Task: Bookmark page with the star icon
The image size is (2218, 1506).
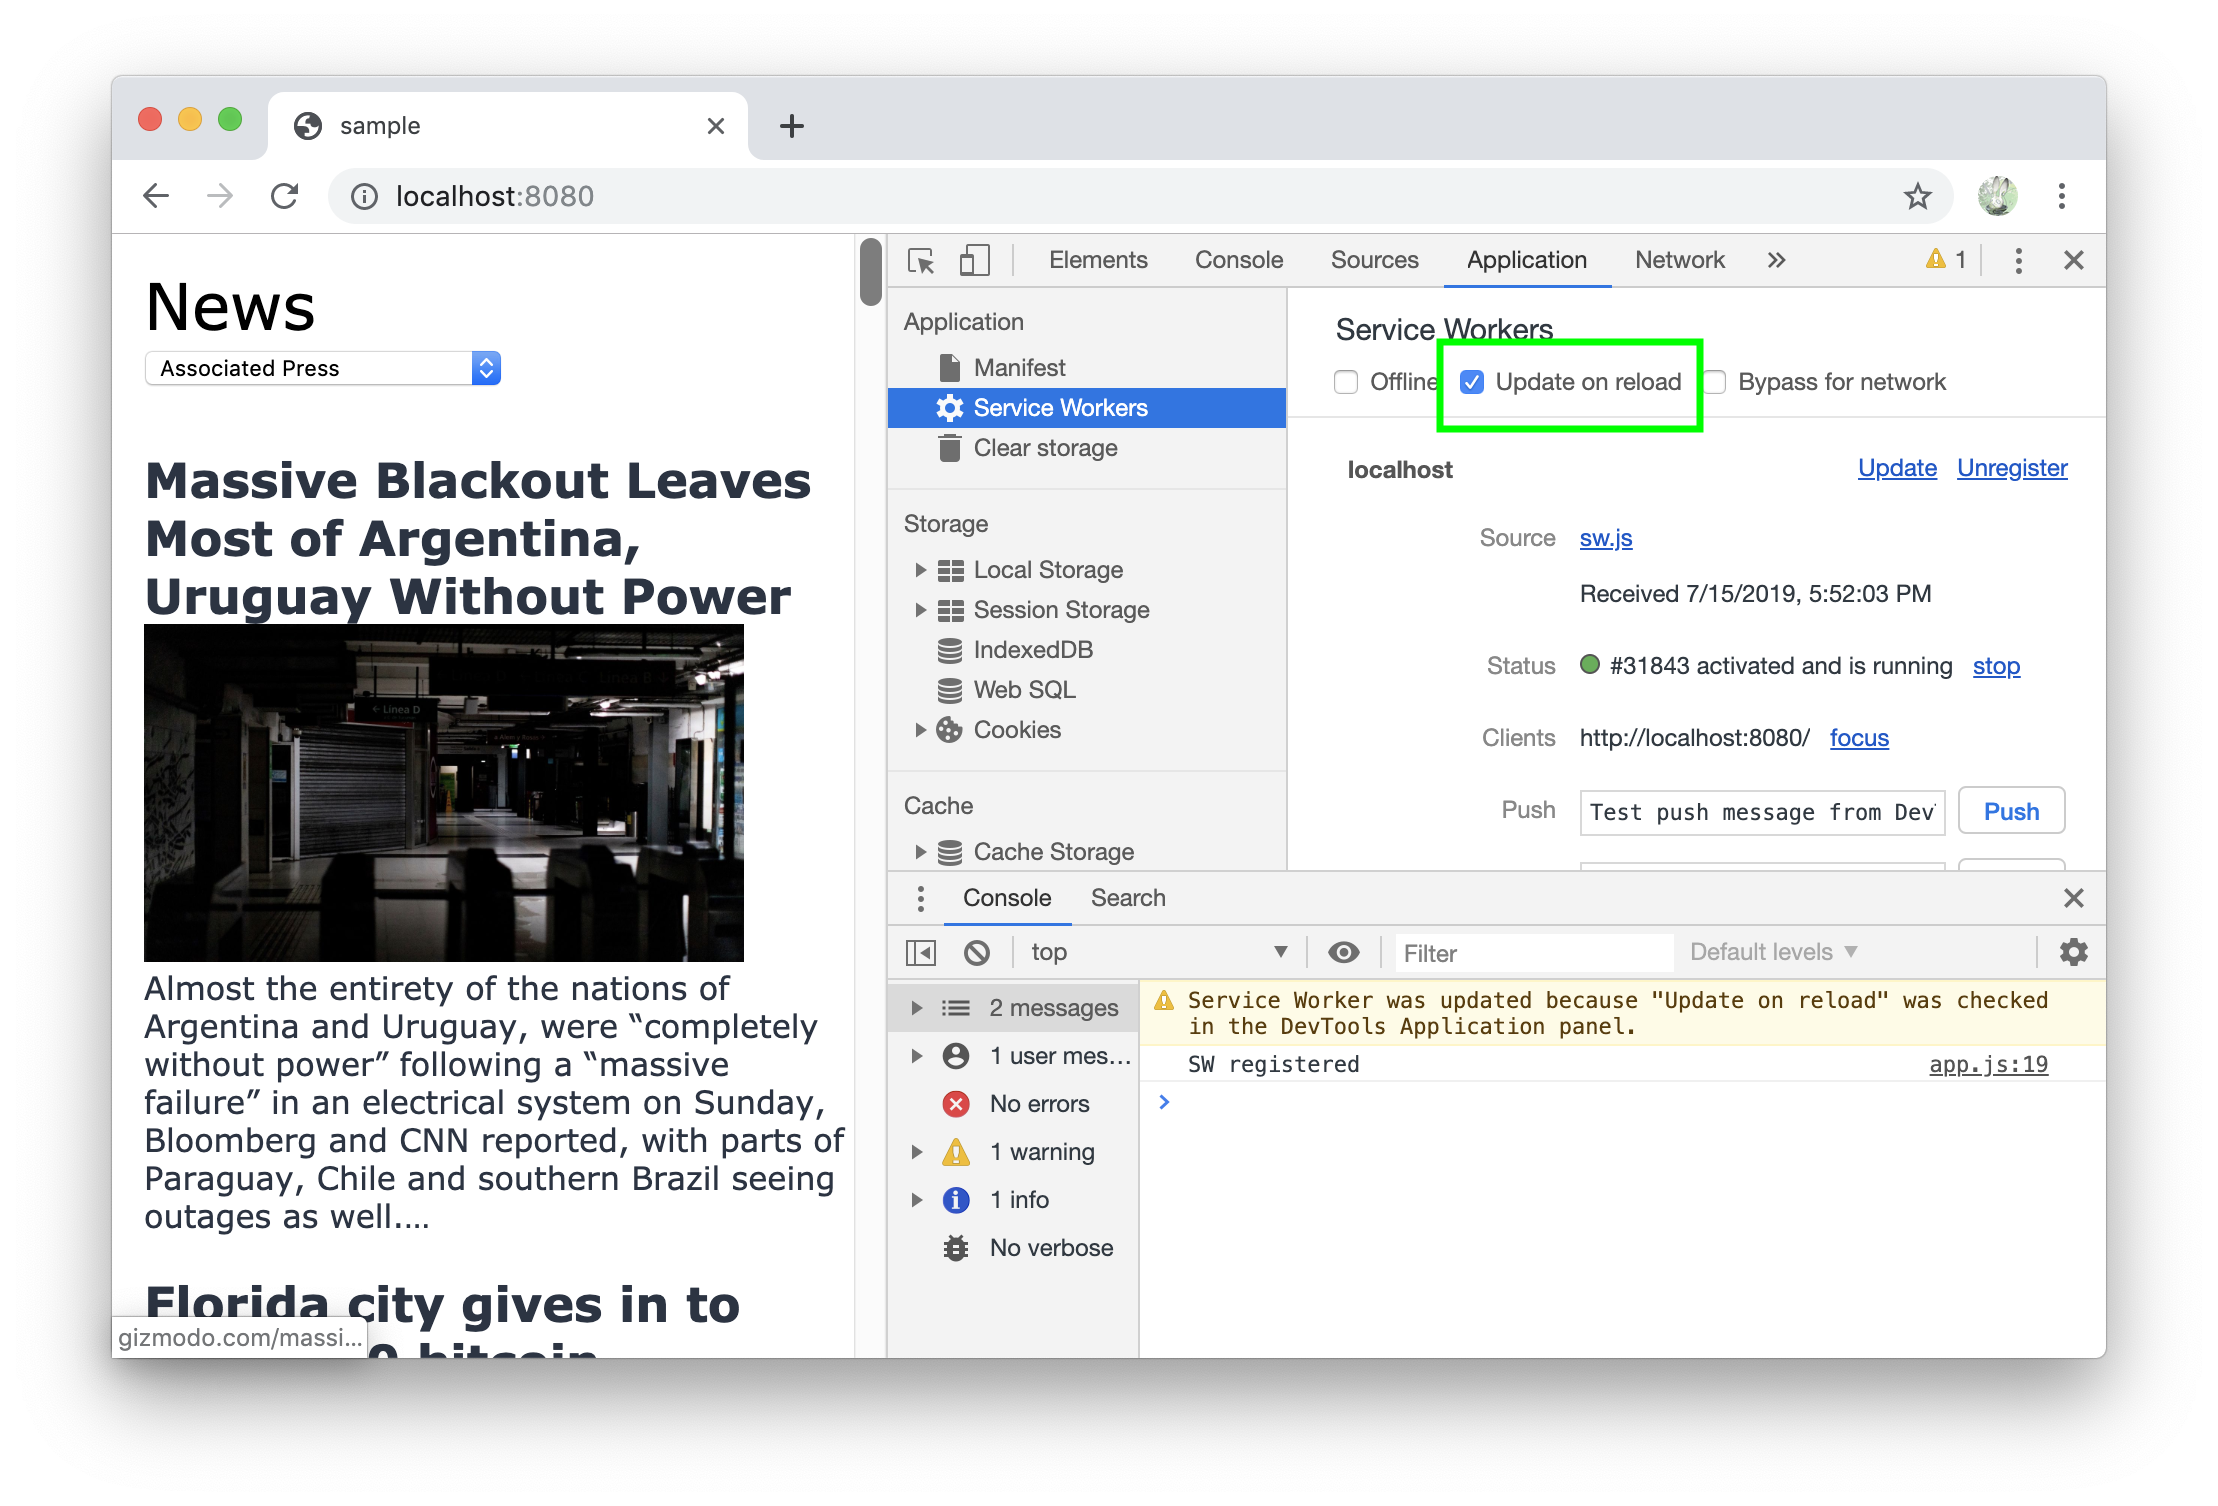Action: [1917, 196]
